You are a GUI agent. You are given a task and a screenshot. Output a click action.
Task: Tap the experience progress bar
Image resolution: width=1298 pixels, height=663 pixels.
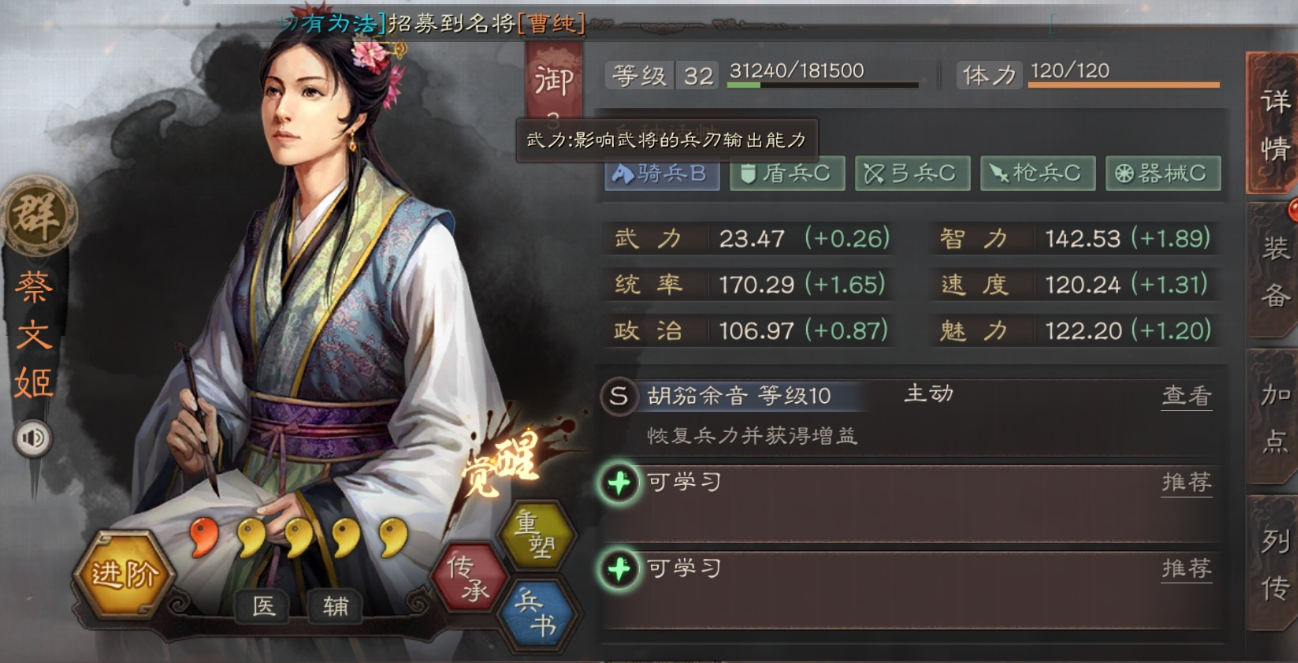pyautogui.click(x=822, y=86)
